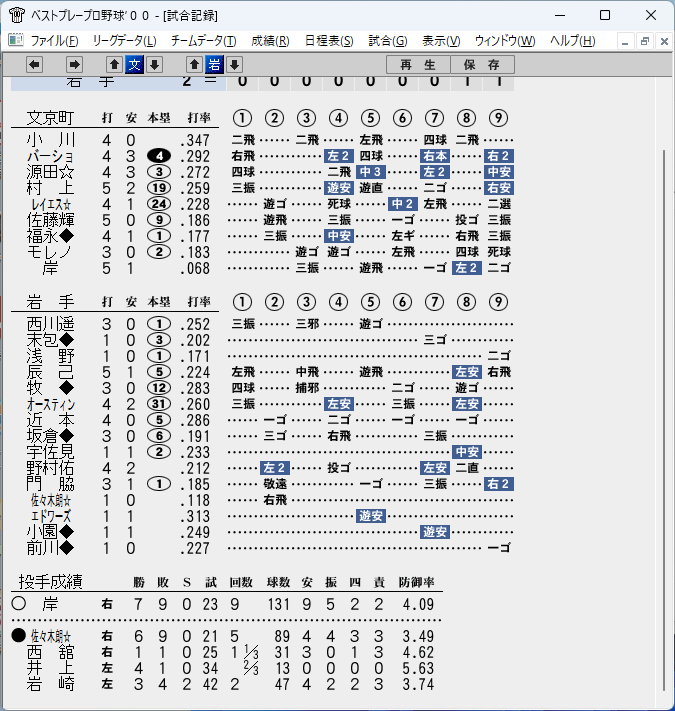
Task: Restore the inner document window
Action: [645, 41]
